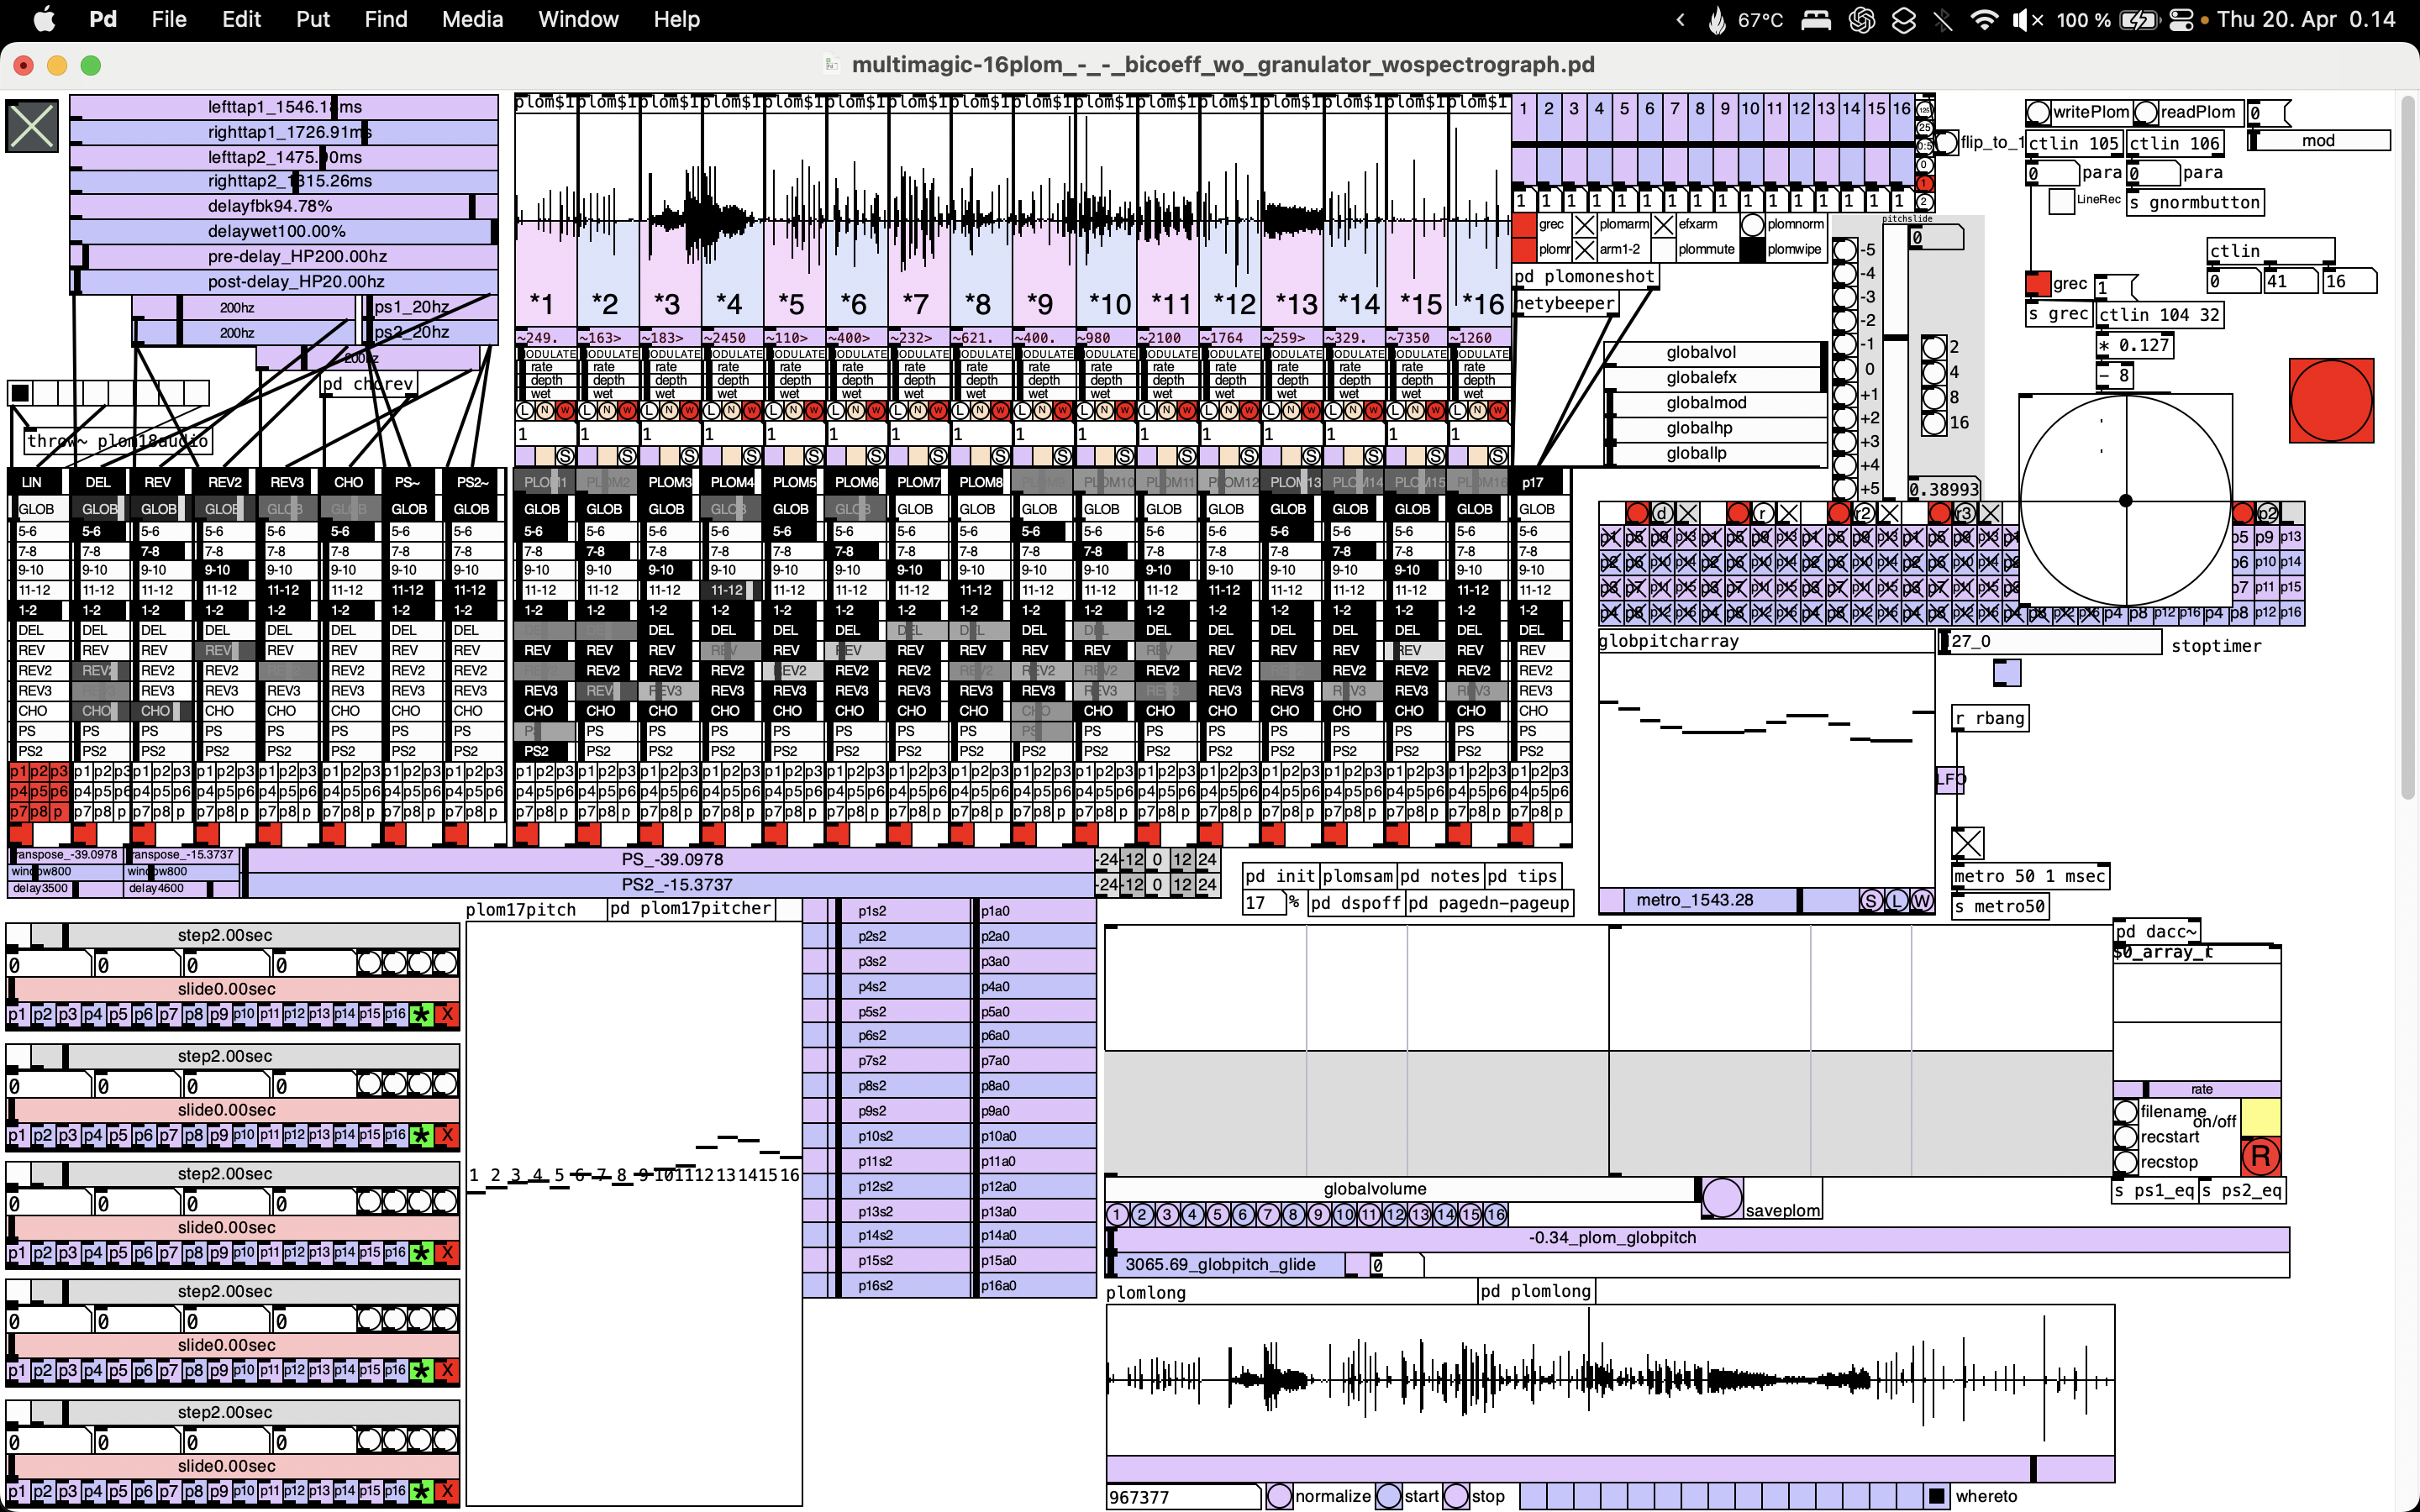Click the -0.34_plom_globpitch slider

click(x=1698, y=1238)
